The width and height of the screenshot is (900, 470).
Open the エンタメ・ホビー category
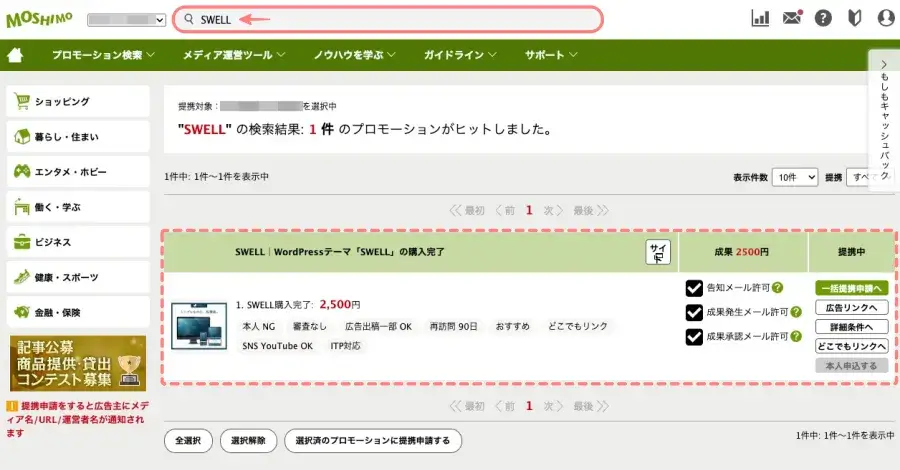tap(78, 172)
